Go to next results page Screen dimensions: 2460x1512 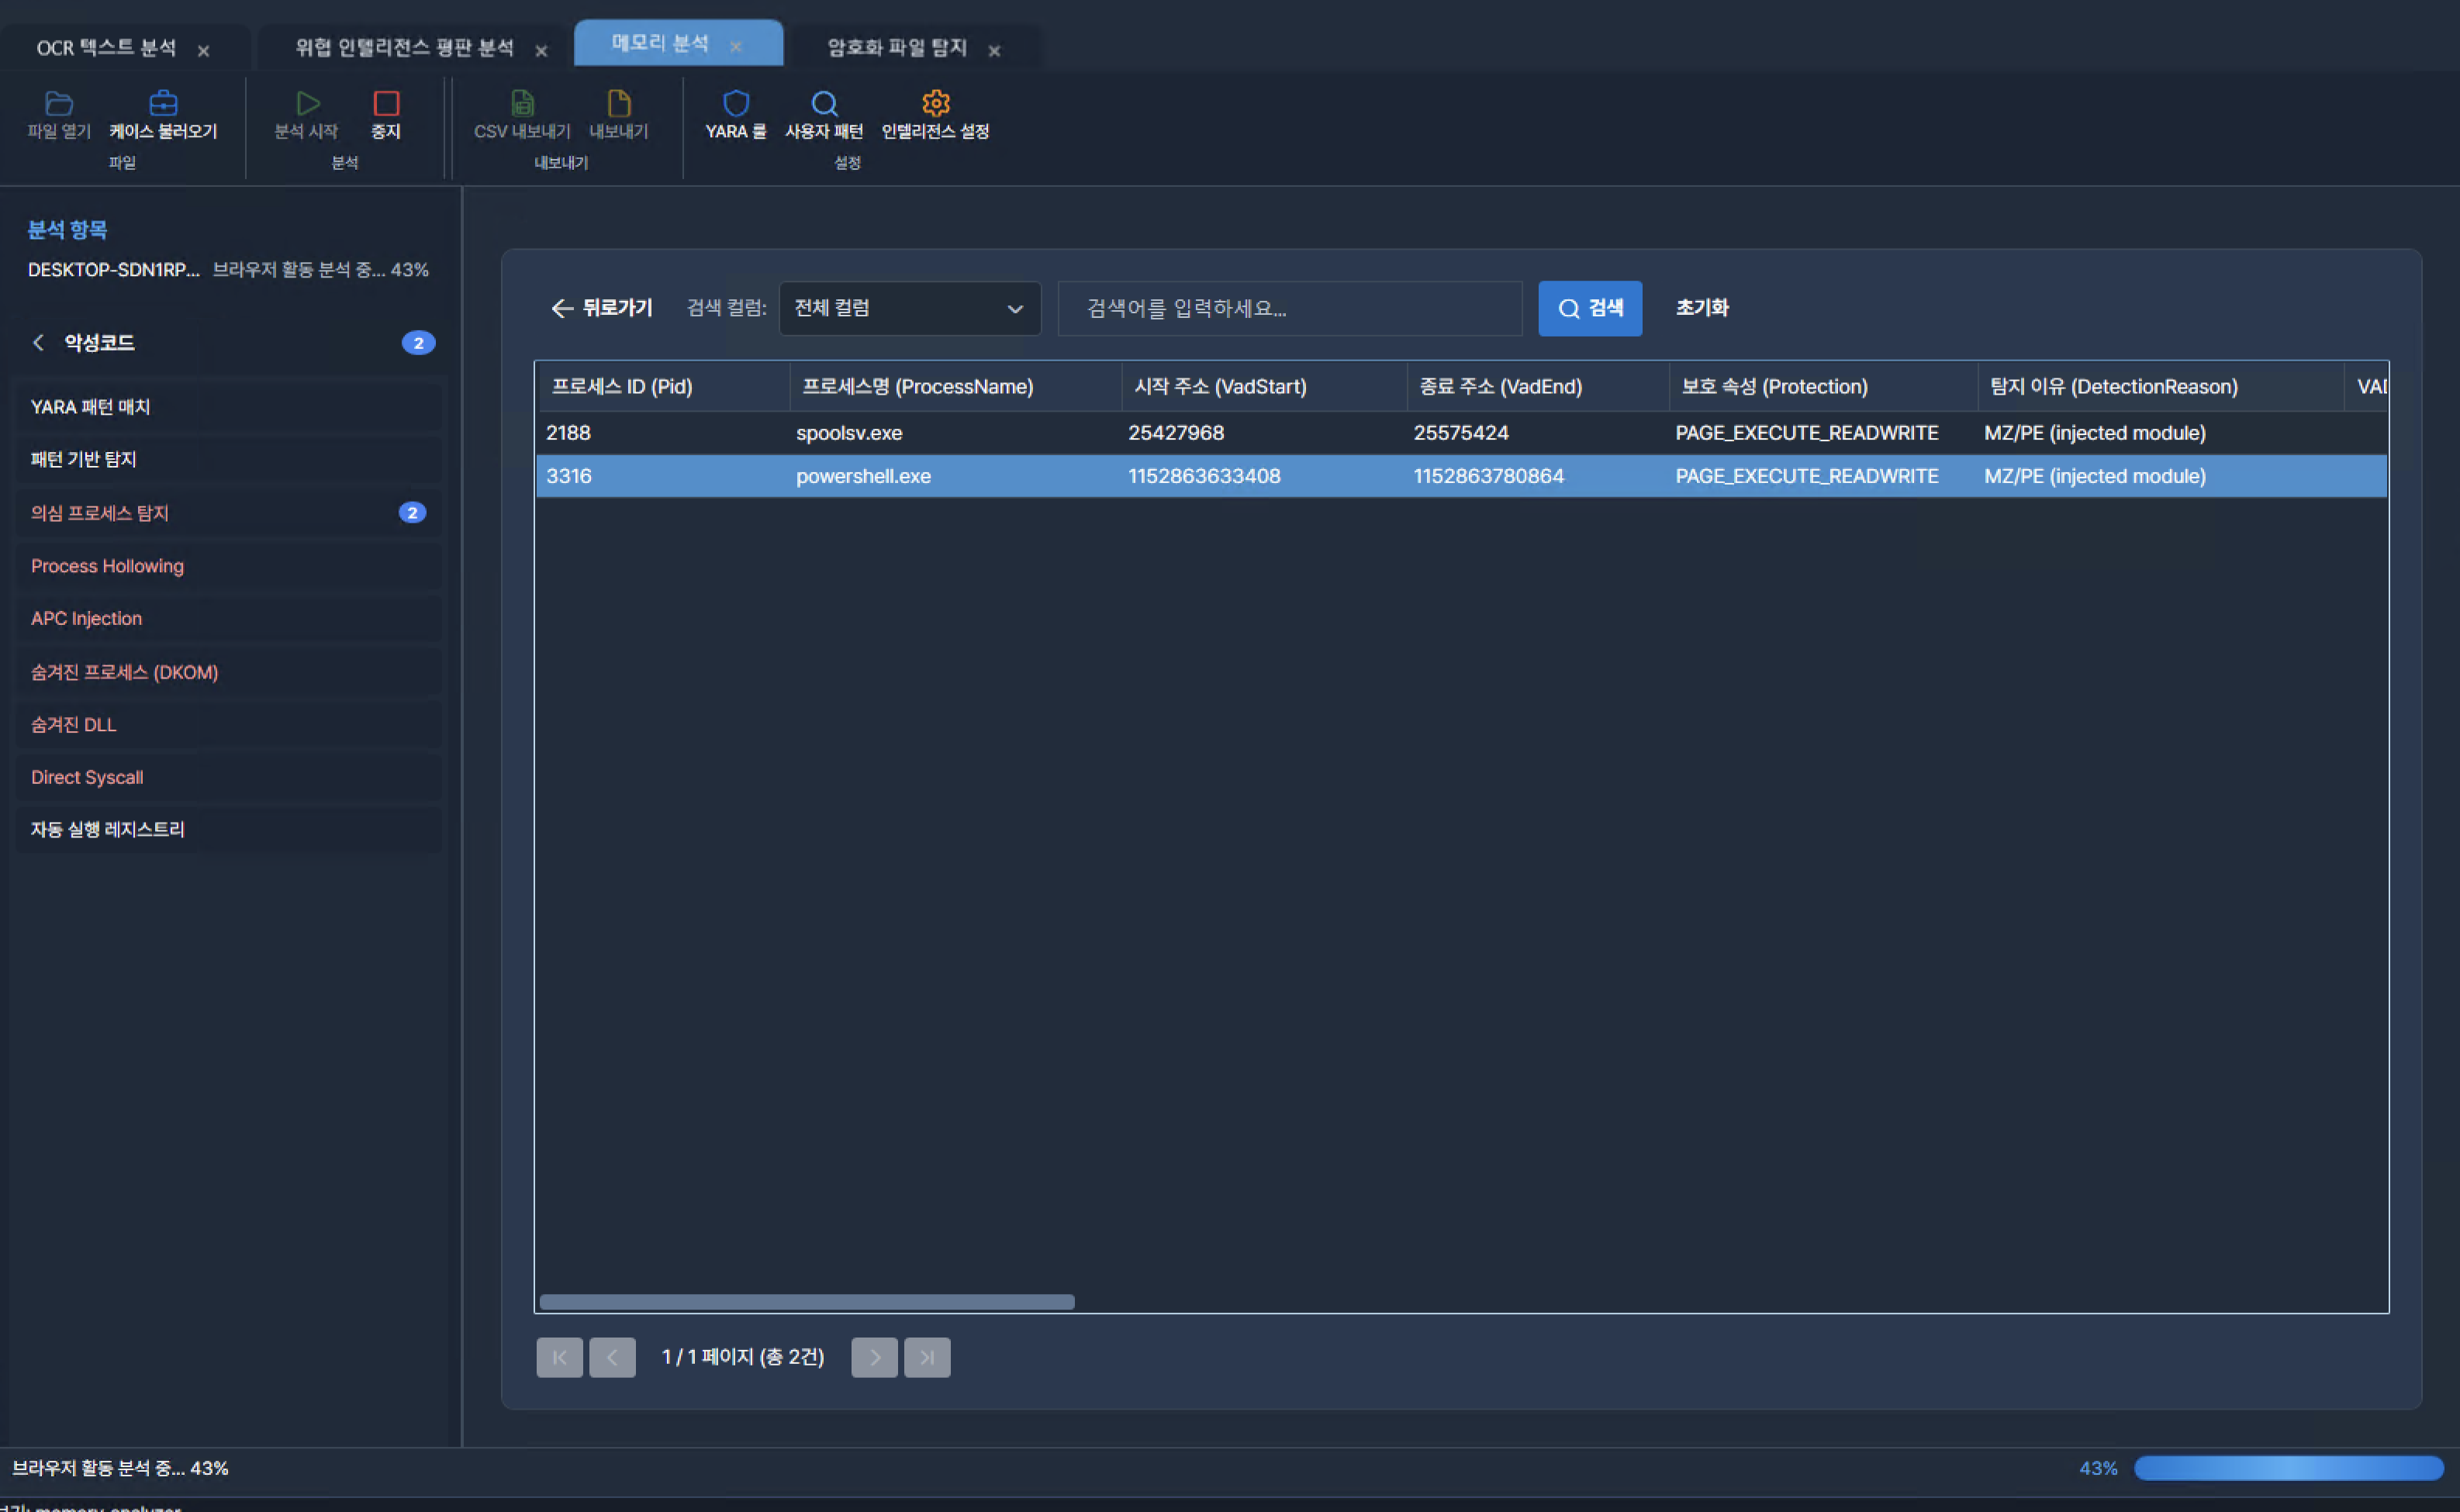pos(874,1357)
